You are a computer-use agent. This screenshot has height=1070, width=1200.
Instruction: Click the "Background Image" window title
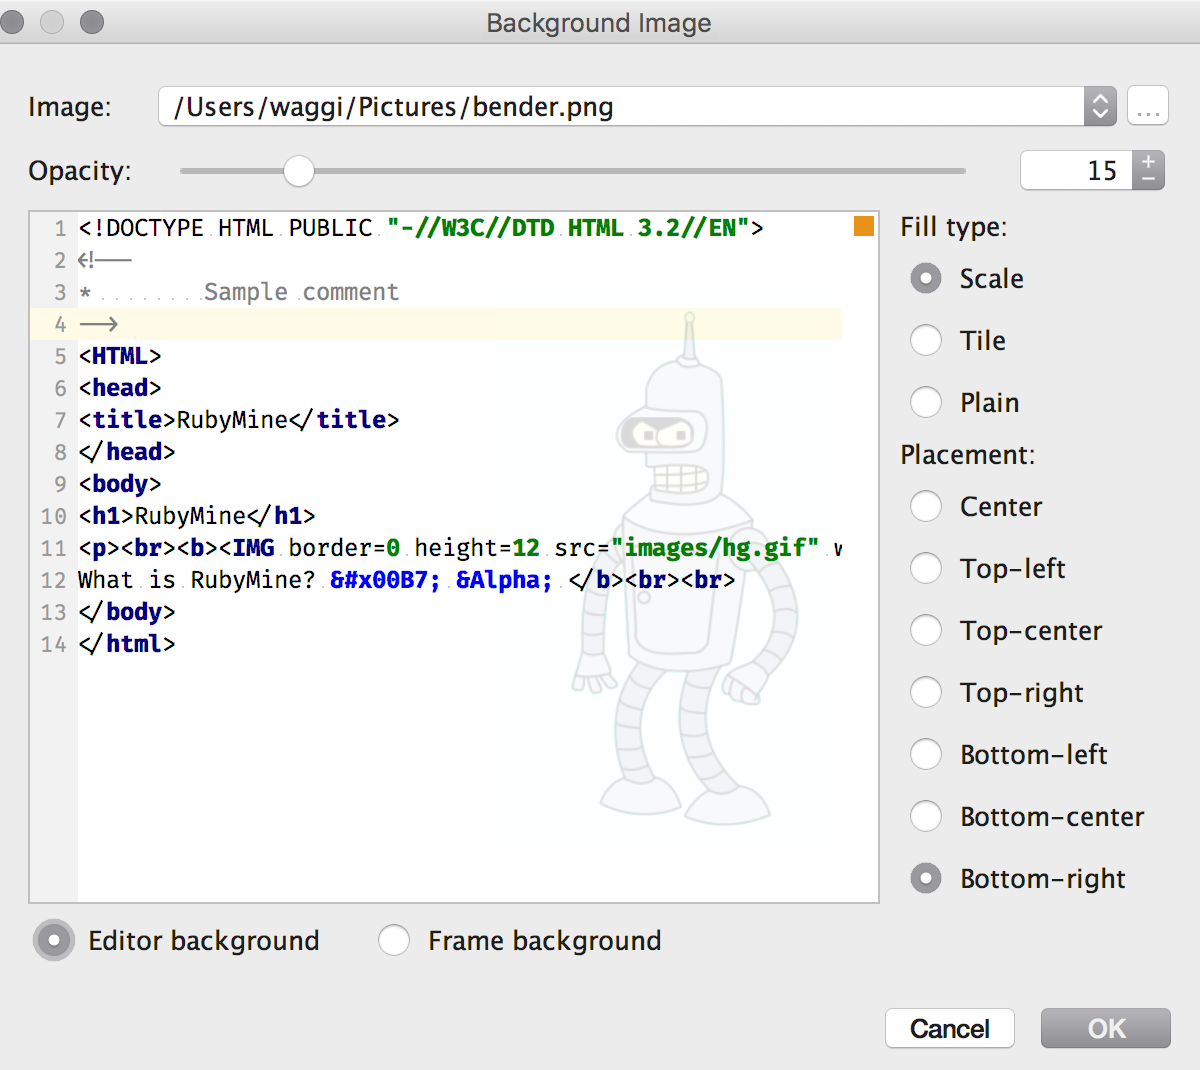click(599, 22)
